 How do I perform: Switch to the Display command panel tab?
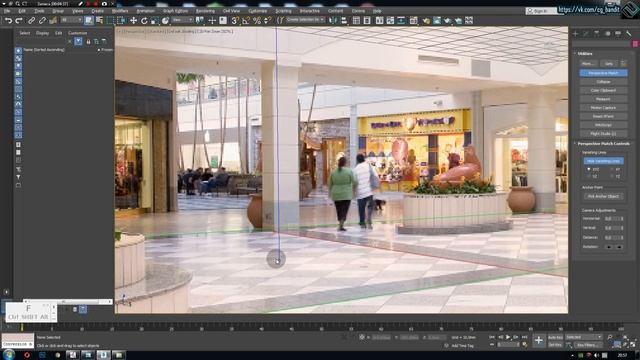pyautogui.click(x=618, y=34)
